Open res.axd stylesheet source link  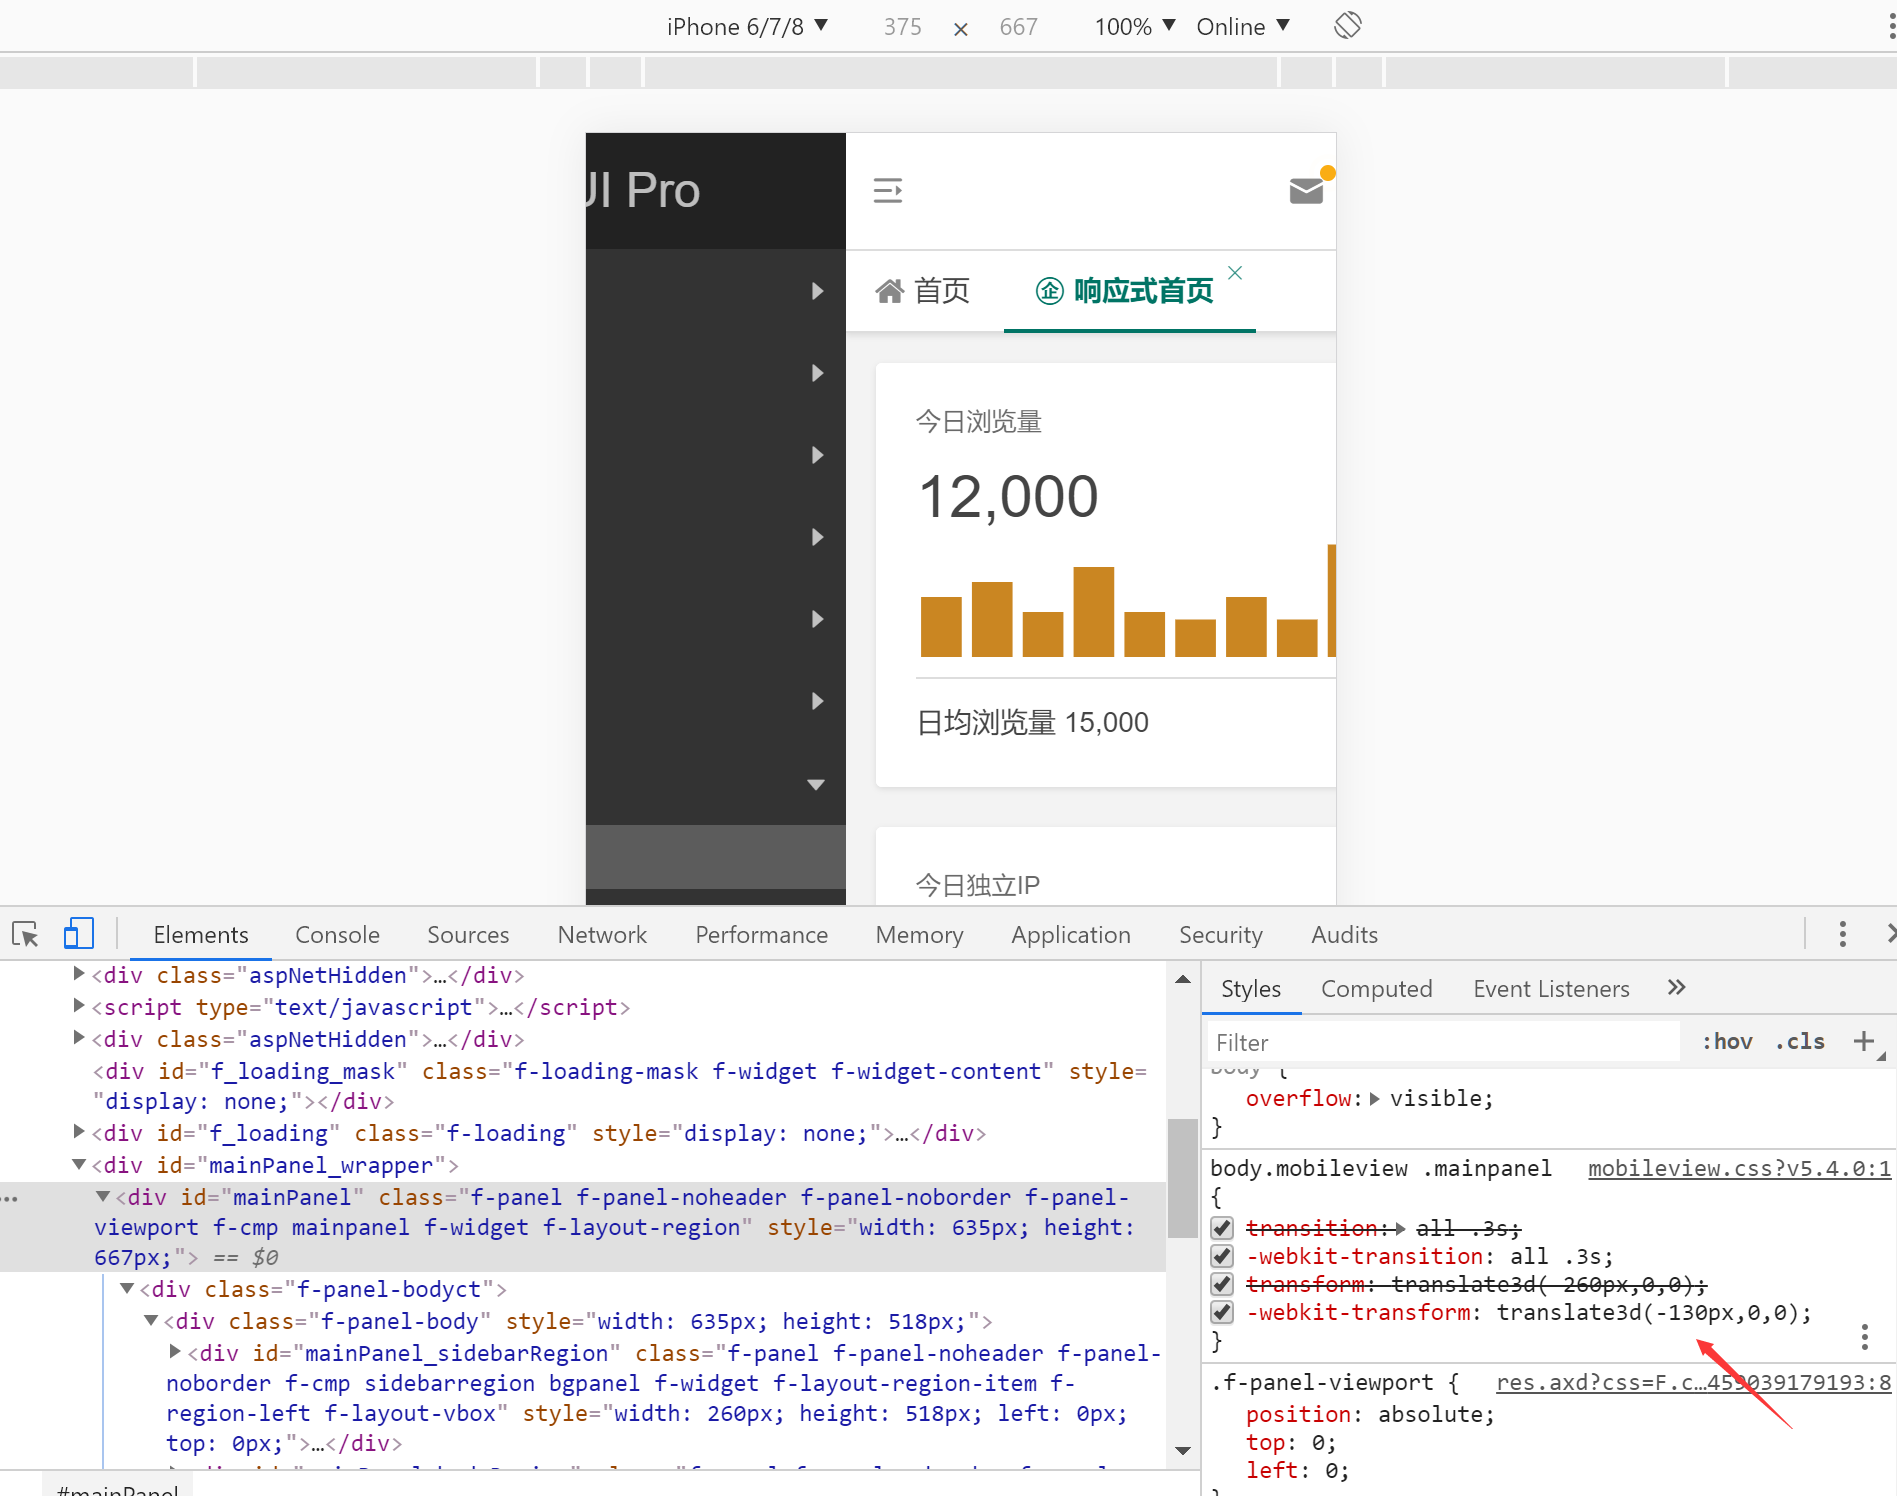[1693, 1382]
